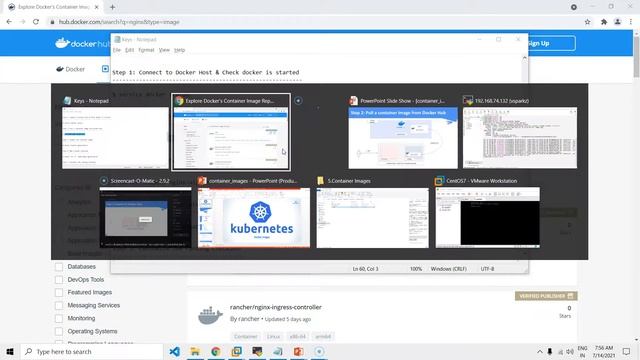This screenshot has height=360, width=640.
Task: Click the whale icon of rancher result
Action: click(x=210, y=315)
